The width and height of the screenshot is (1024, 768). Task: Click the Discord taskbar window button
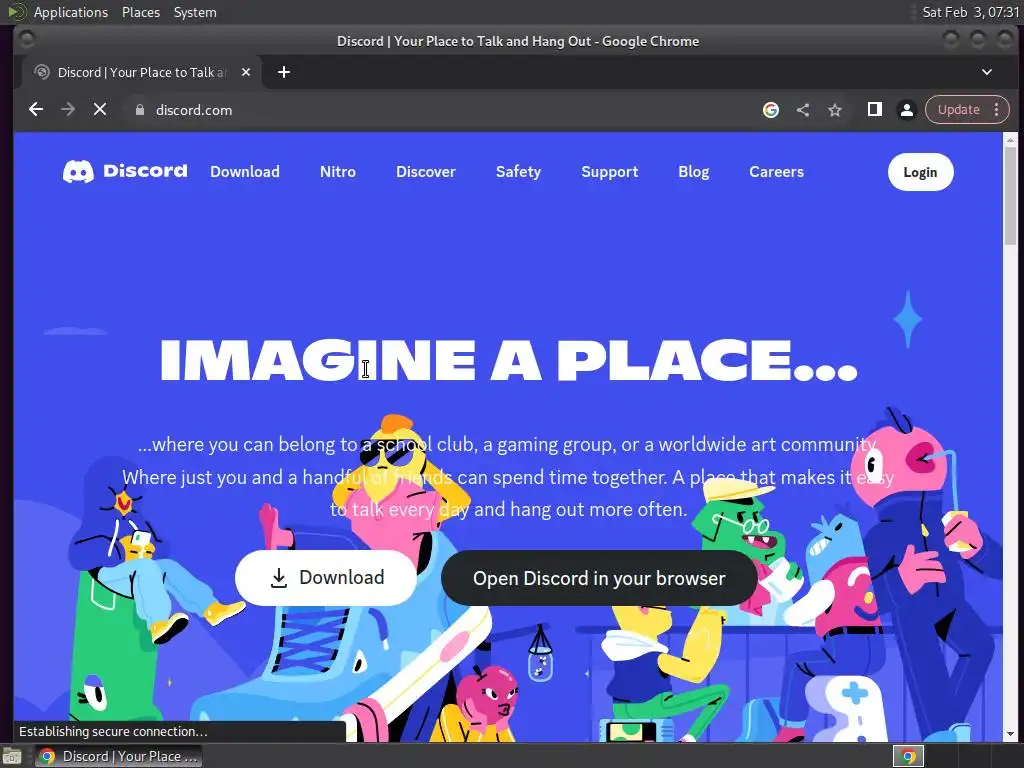click(x=118, y=756)
